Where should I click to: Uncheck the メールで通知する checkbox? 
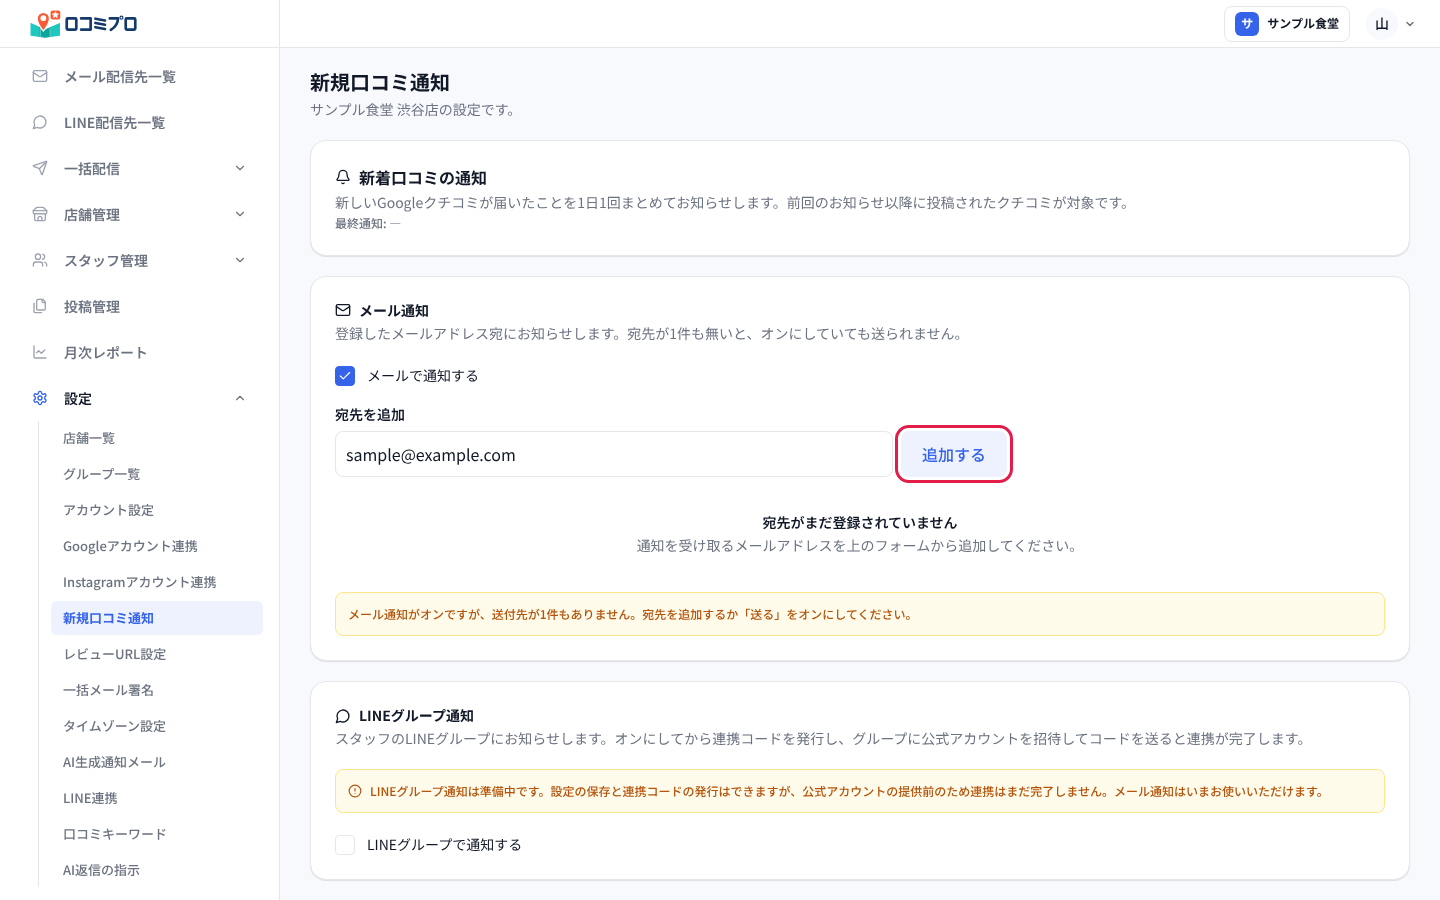[x=345, y=376]
